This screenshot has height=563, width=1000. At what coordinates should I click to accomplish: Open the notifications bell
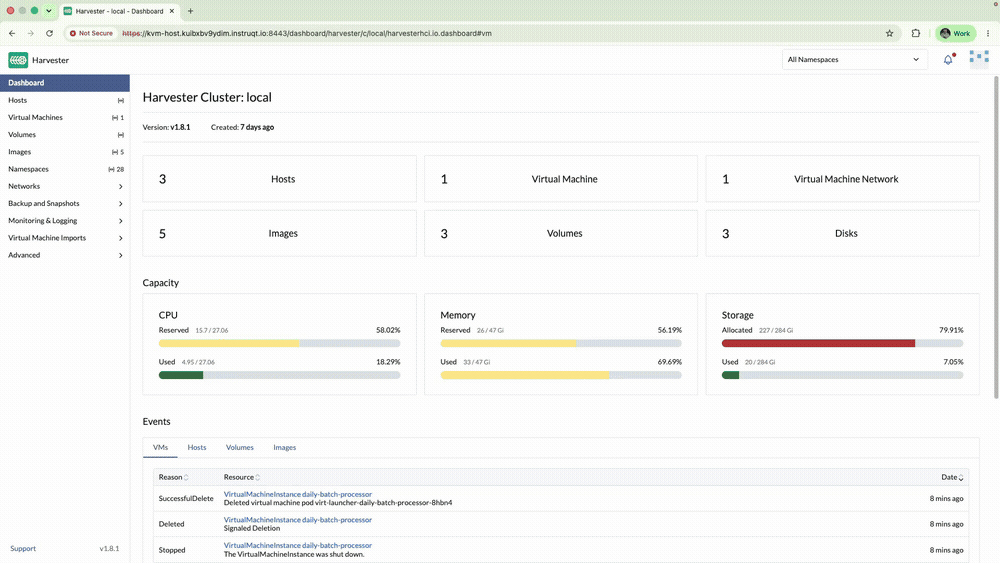948,59
